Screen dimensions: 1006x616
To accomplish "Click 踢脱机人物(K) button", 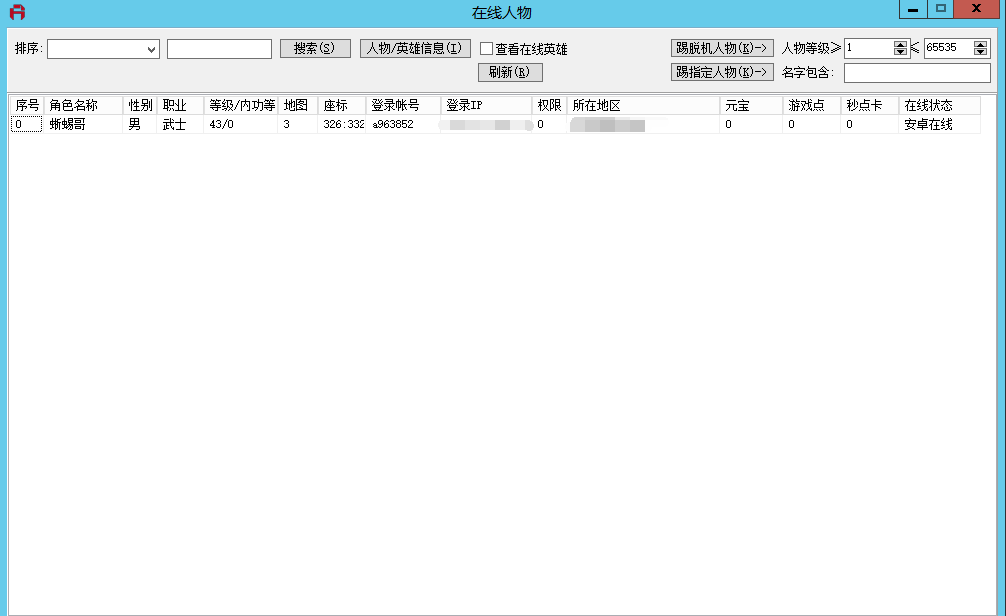I will (x=722, y=48).
